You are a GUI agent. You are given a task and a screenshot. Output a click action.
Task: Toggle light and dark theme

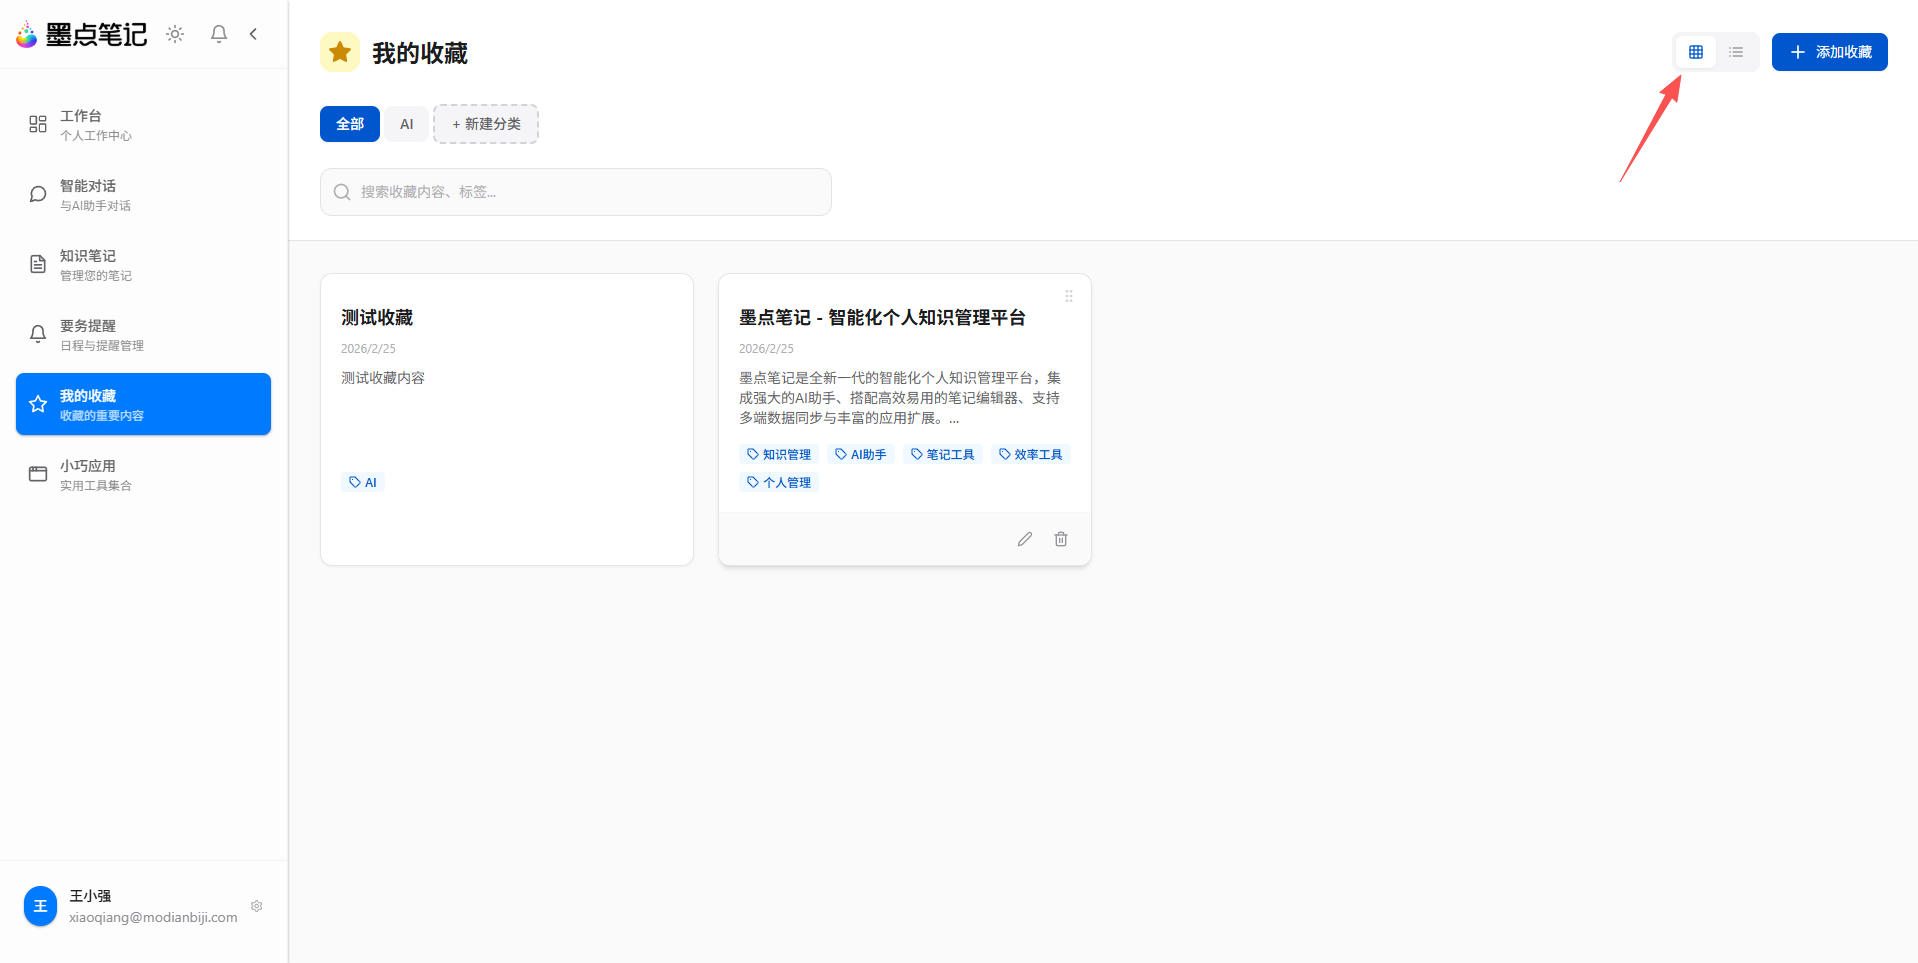174,33
